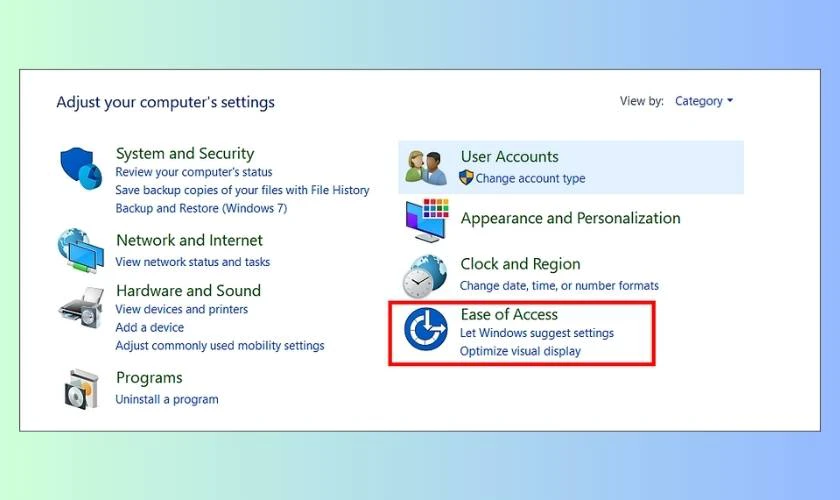Choose Add a device link
The image size is (840, 500).
tap(149, 327)
